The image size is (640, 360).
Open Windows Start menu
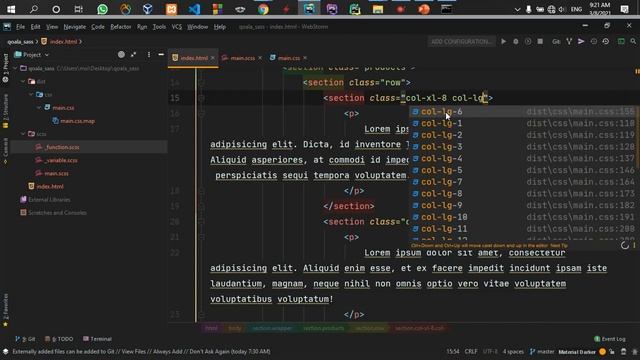click(11, 9)
